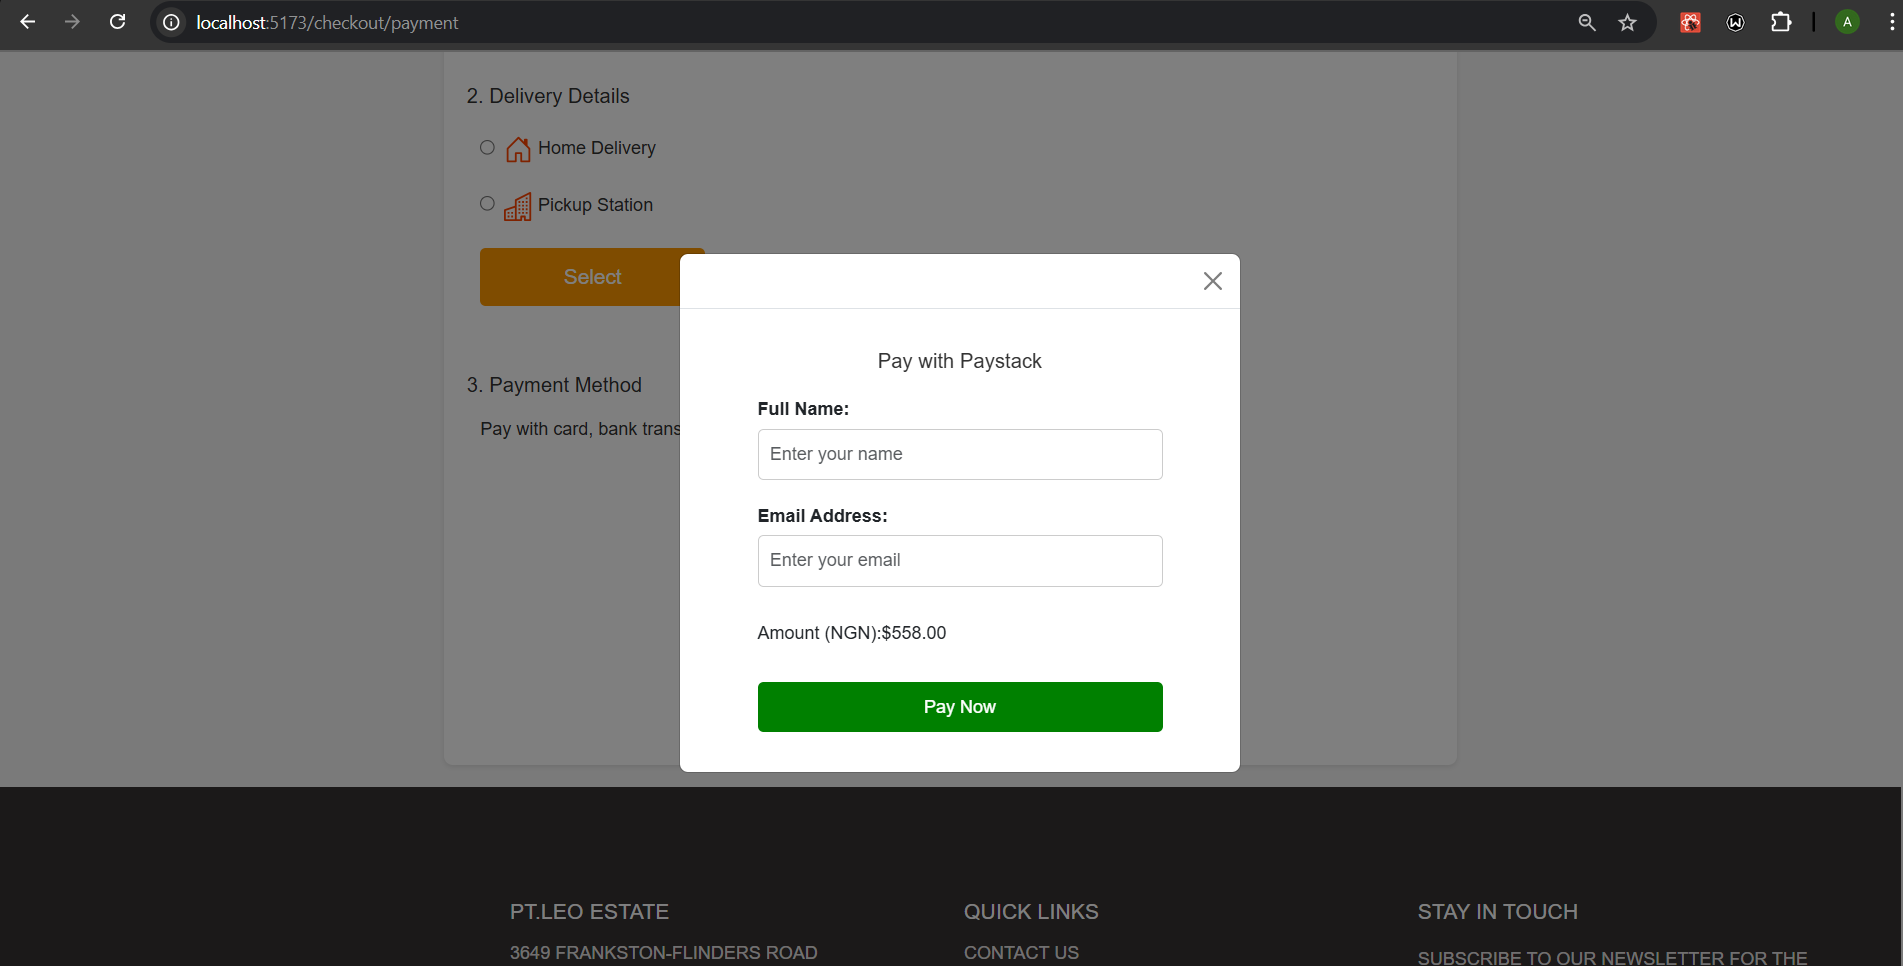Click the green Pay Now button
Screen dimensions: 1903x966
point(959,706)
